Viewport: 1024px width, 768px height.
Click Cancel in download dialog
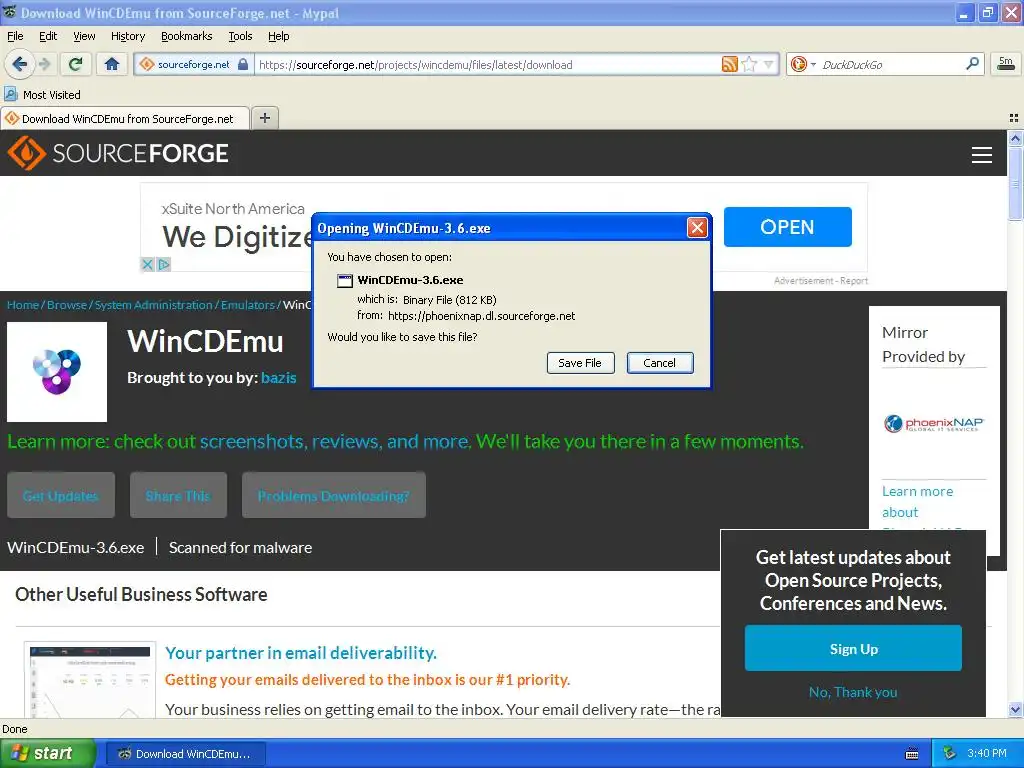pos(660,363)
